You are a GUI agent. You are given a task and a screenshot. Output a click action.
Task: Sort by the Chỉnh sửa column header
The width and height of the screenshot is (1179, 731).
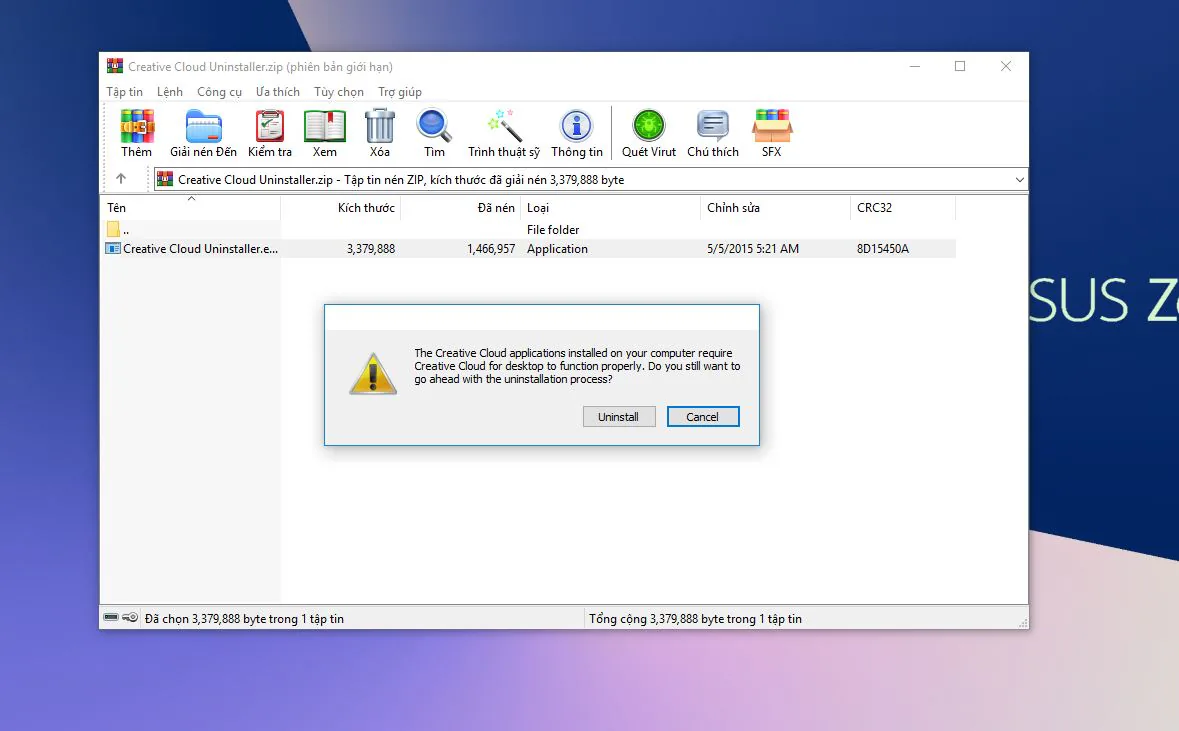tap(776, 208)
